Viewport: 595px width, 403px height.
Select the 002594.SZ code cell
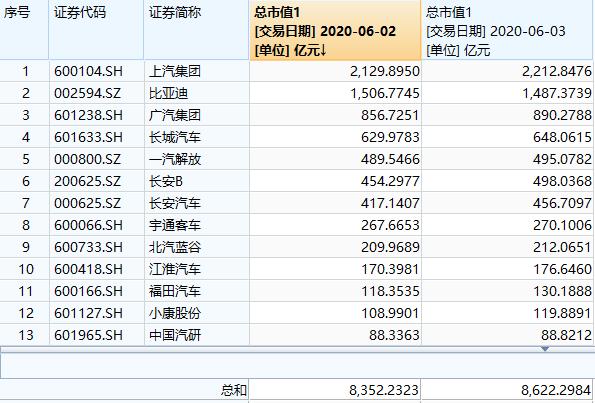96,93
